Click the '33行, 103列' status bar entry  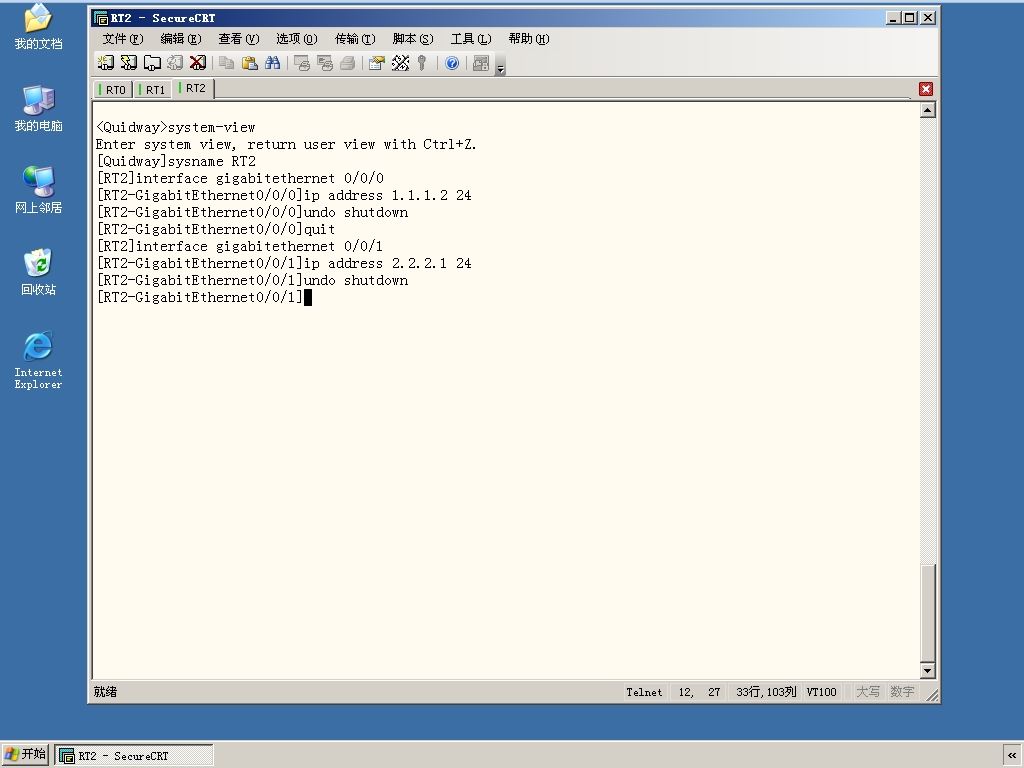pos(766,692)
